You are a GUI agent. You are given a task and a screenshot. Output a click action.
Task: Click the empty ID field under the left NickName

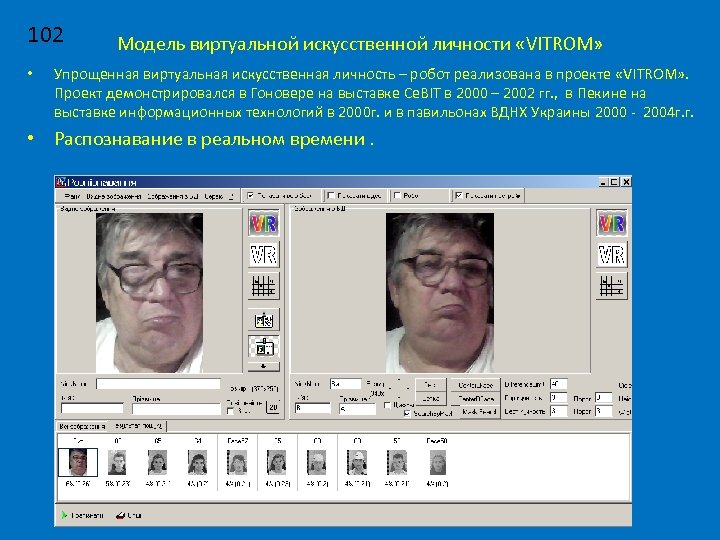pos(92,408)
